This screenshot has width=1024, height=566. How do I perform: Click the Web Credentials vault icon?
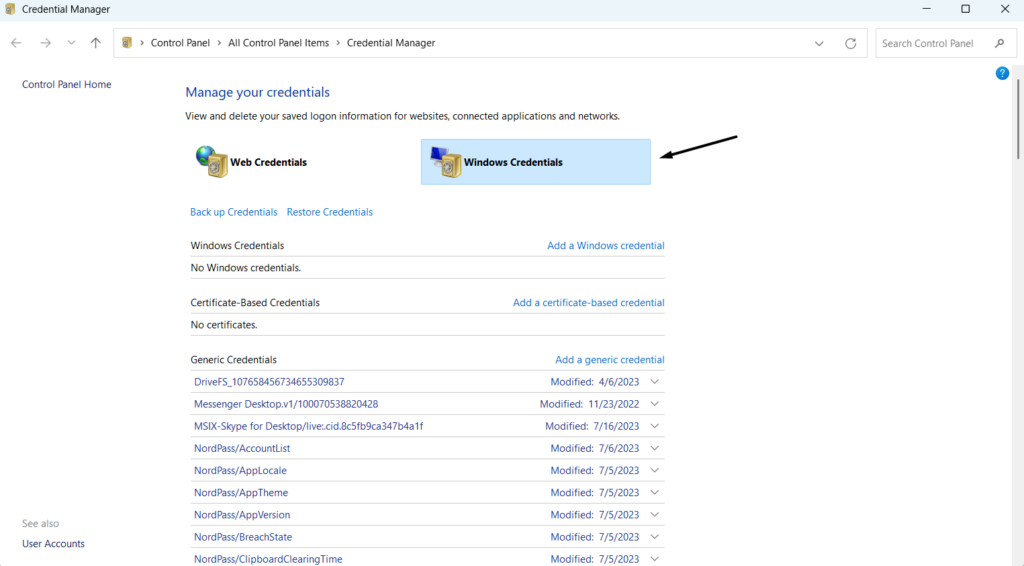pyautogui.click(x=211, y=162)
